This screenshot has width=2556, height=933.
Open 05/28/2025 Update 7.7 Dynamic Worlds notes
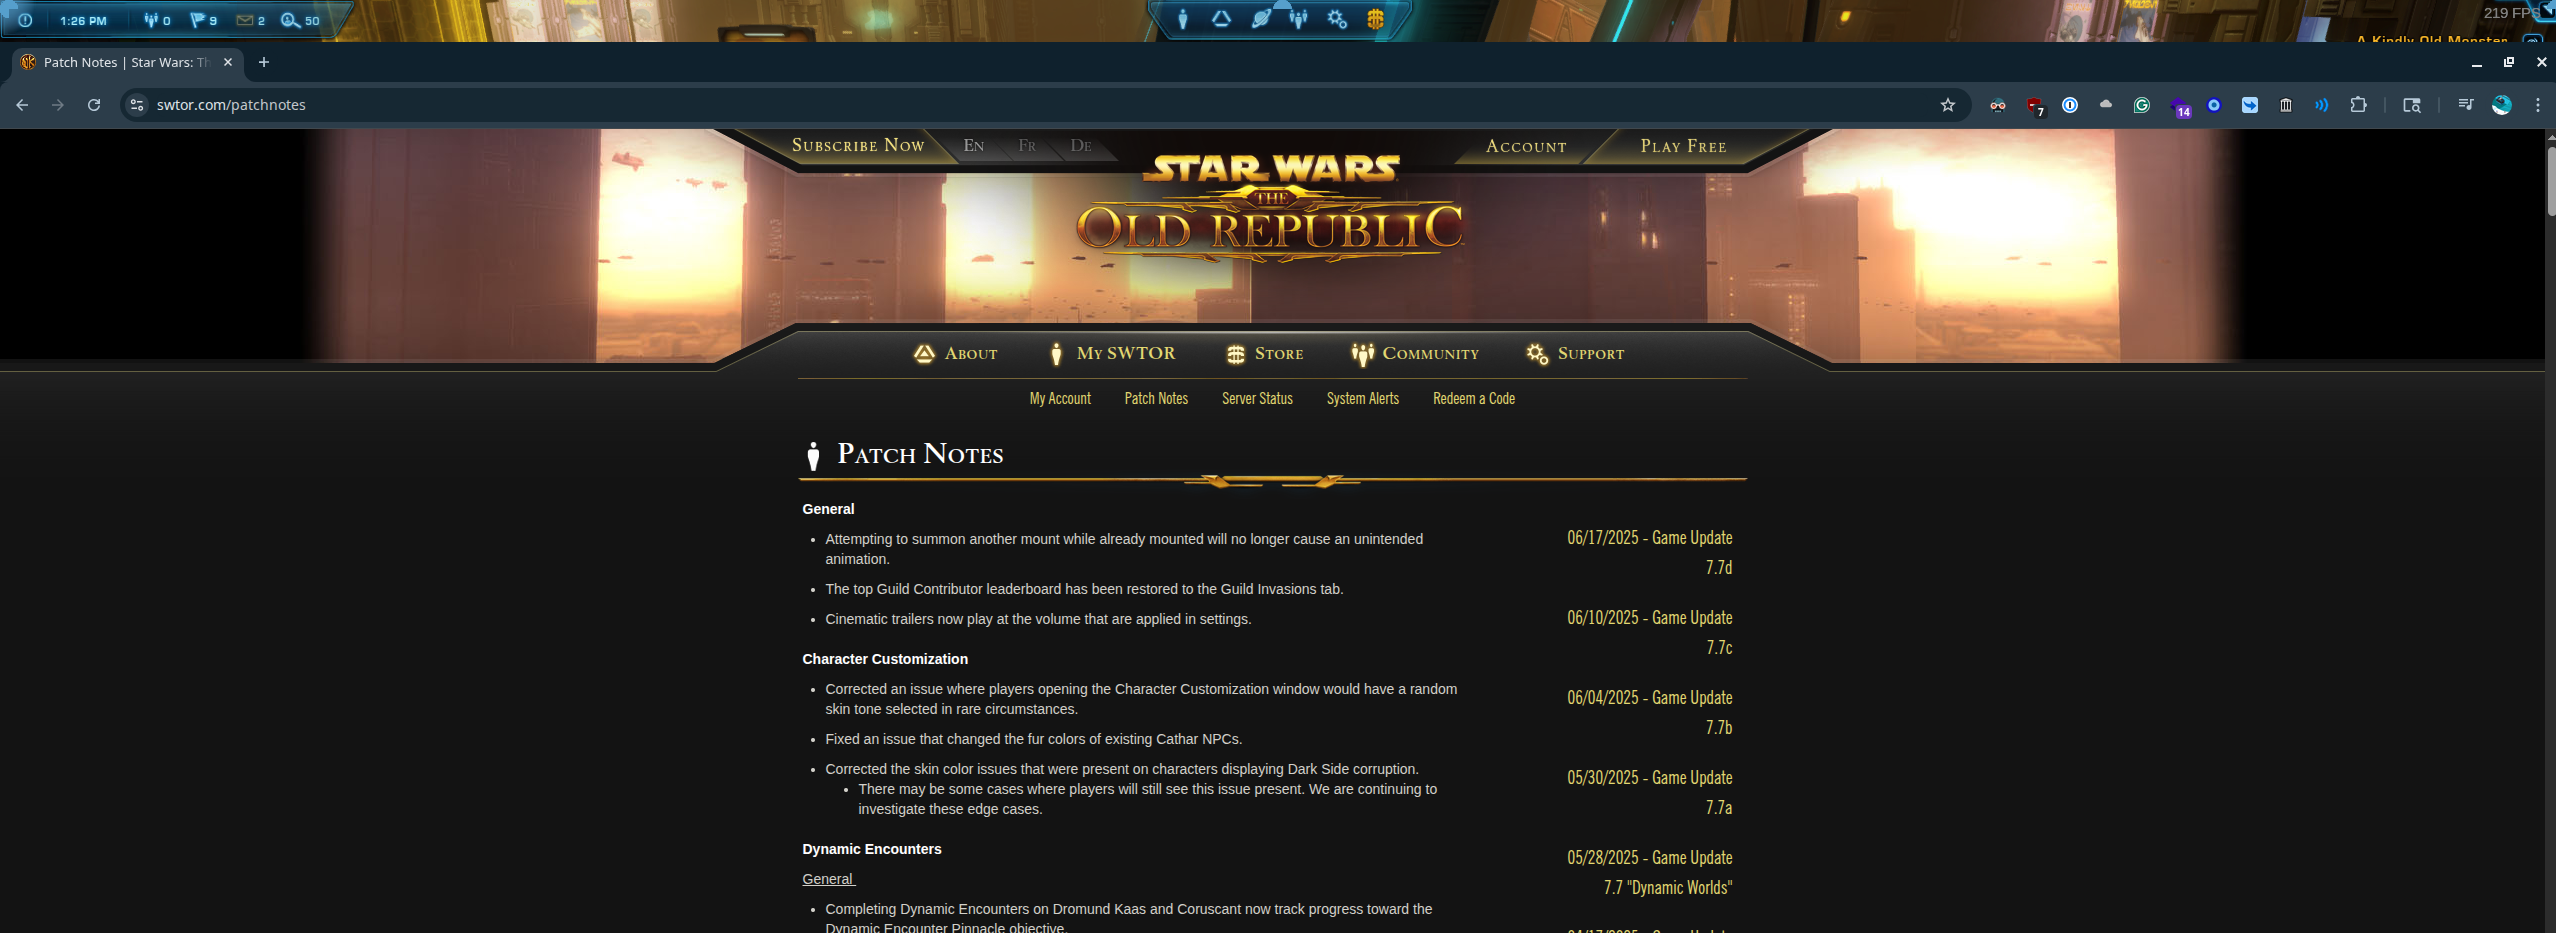[x=1650, y=872]
